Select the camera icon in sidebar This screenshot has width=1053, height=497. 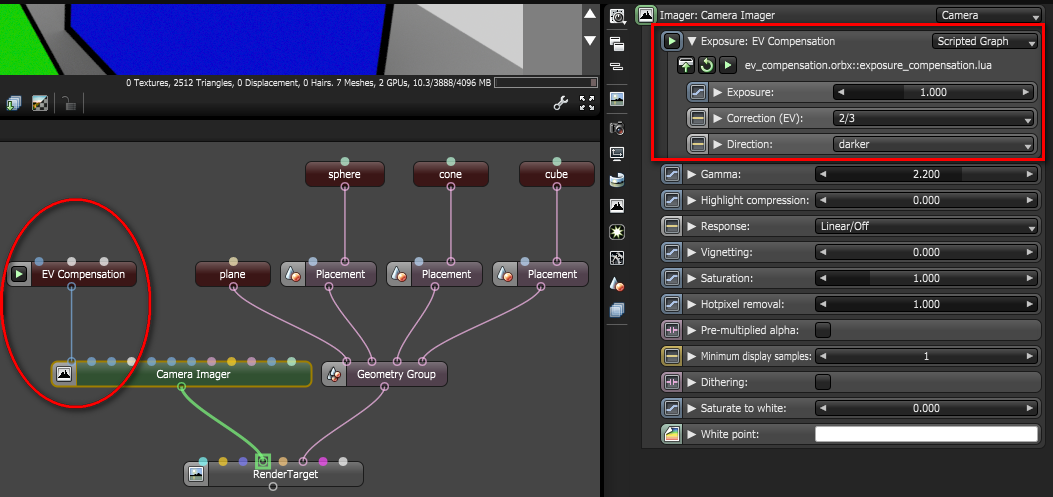click(617, 128)
